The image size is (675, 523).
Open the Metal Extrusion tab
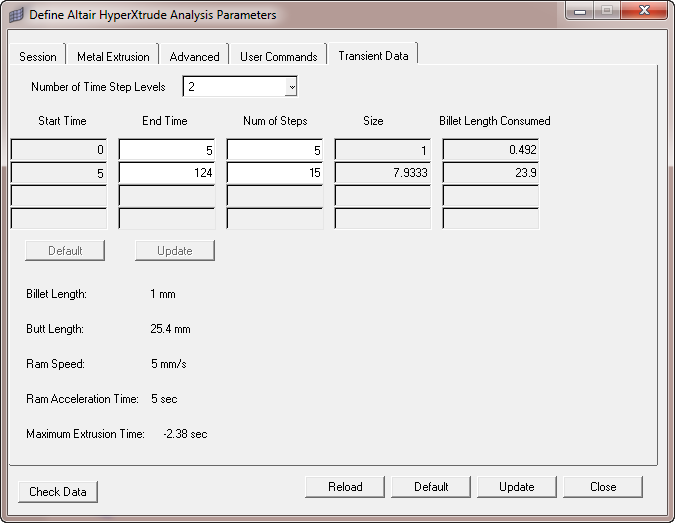(113, 56)
